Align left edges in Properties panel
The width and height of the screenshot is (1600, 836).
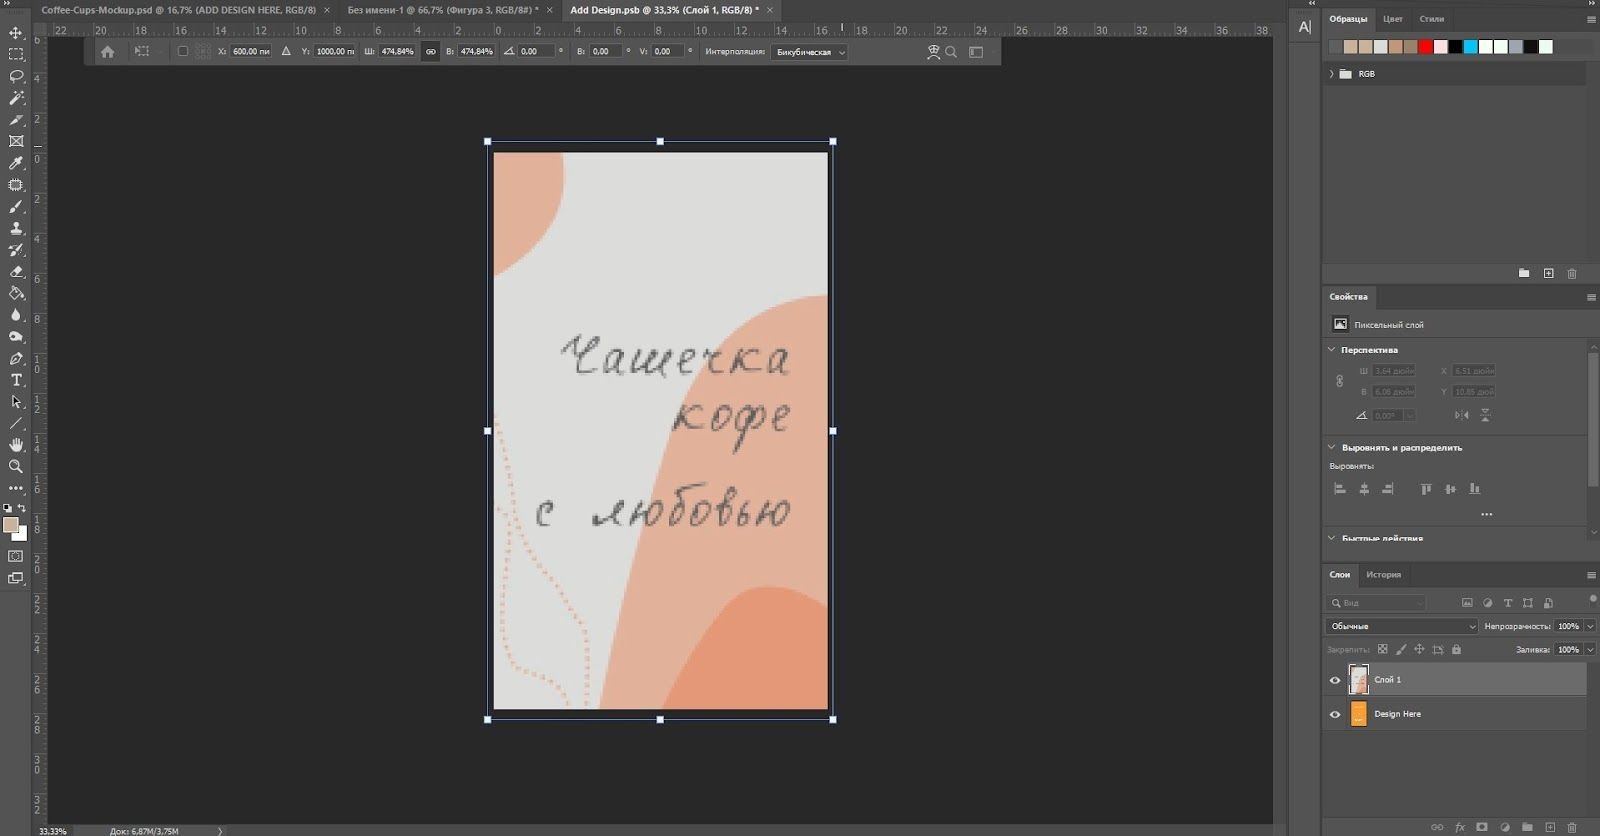point(1340,489)
